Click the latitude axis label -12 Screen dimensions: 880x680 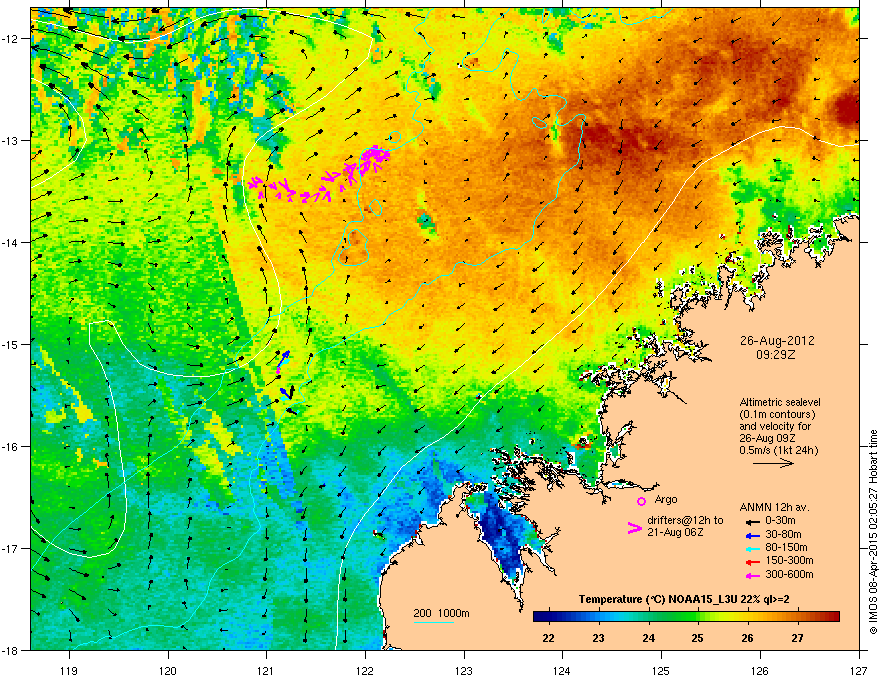pyautogui.click(x=10, y=39)
